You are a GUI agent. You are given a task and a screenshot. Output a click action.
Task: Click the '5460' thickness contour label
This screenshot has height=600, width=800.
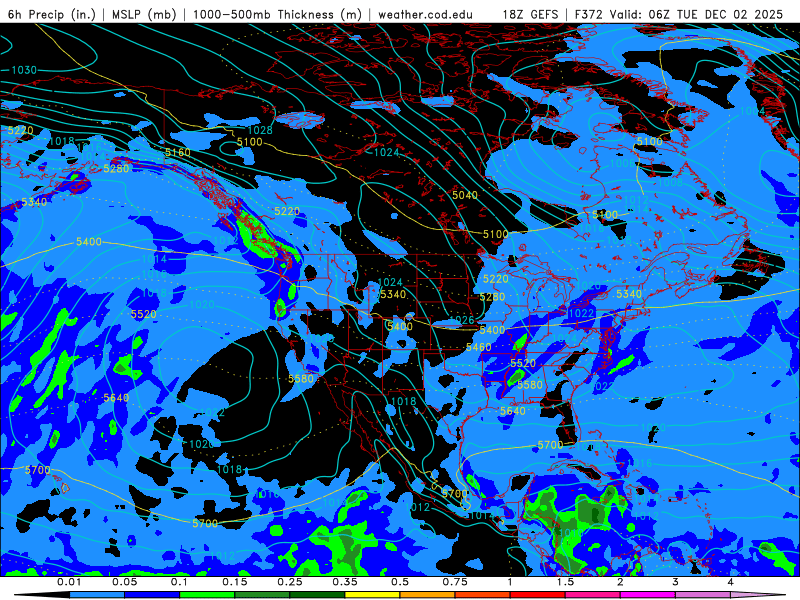(x=479, y=347)
